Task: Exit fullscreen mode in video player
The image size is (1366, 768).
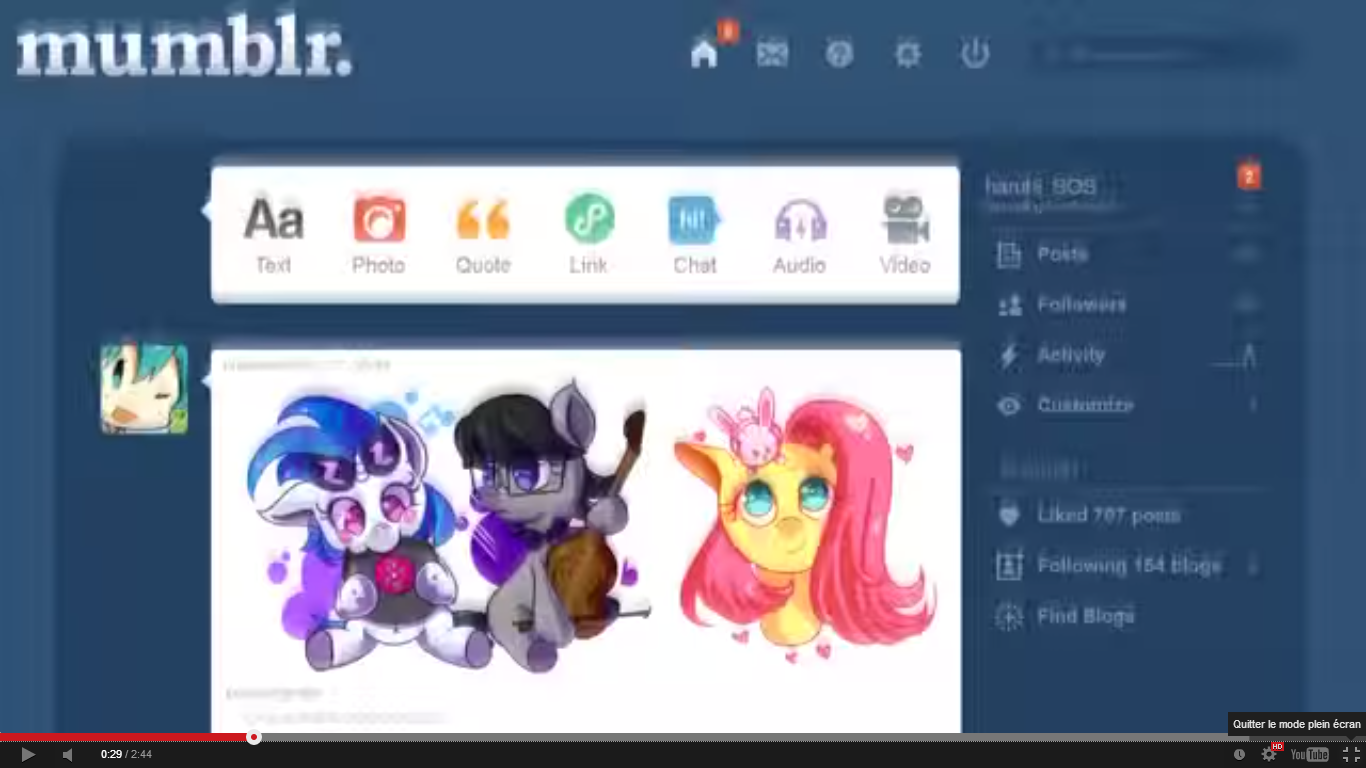Action: 1351,754
